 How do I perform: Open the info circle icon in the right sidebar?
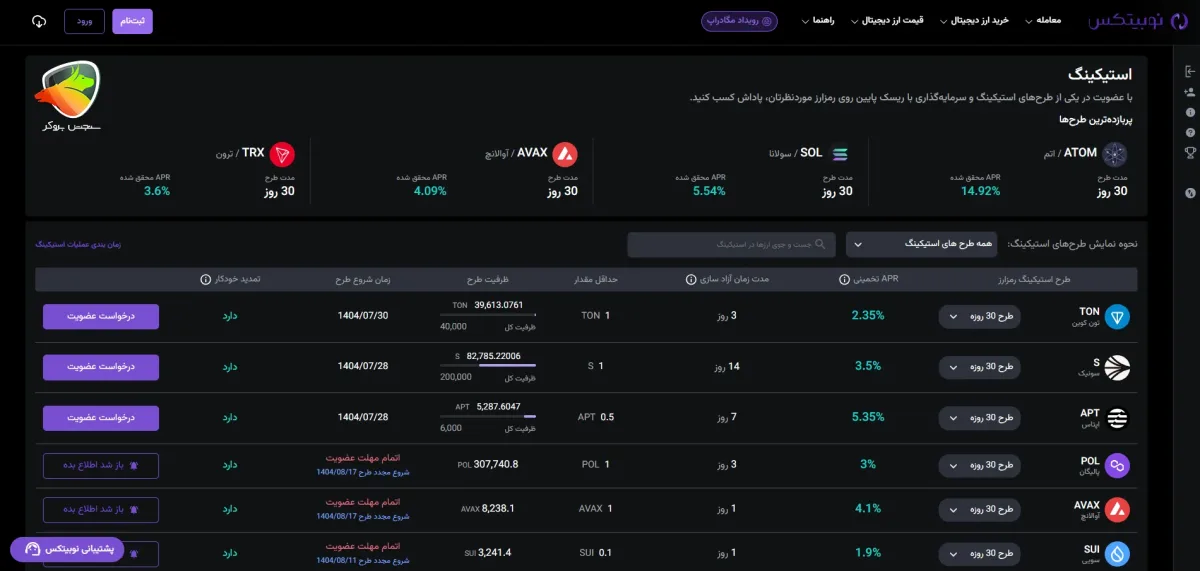pyautogui.click(x=1190, y=112)
